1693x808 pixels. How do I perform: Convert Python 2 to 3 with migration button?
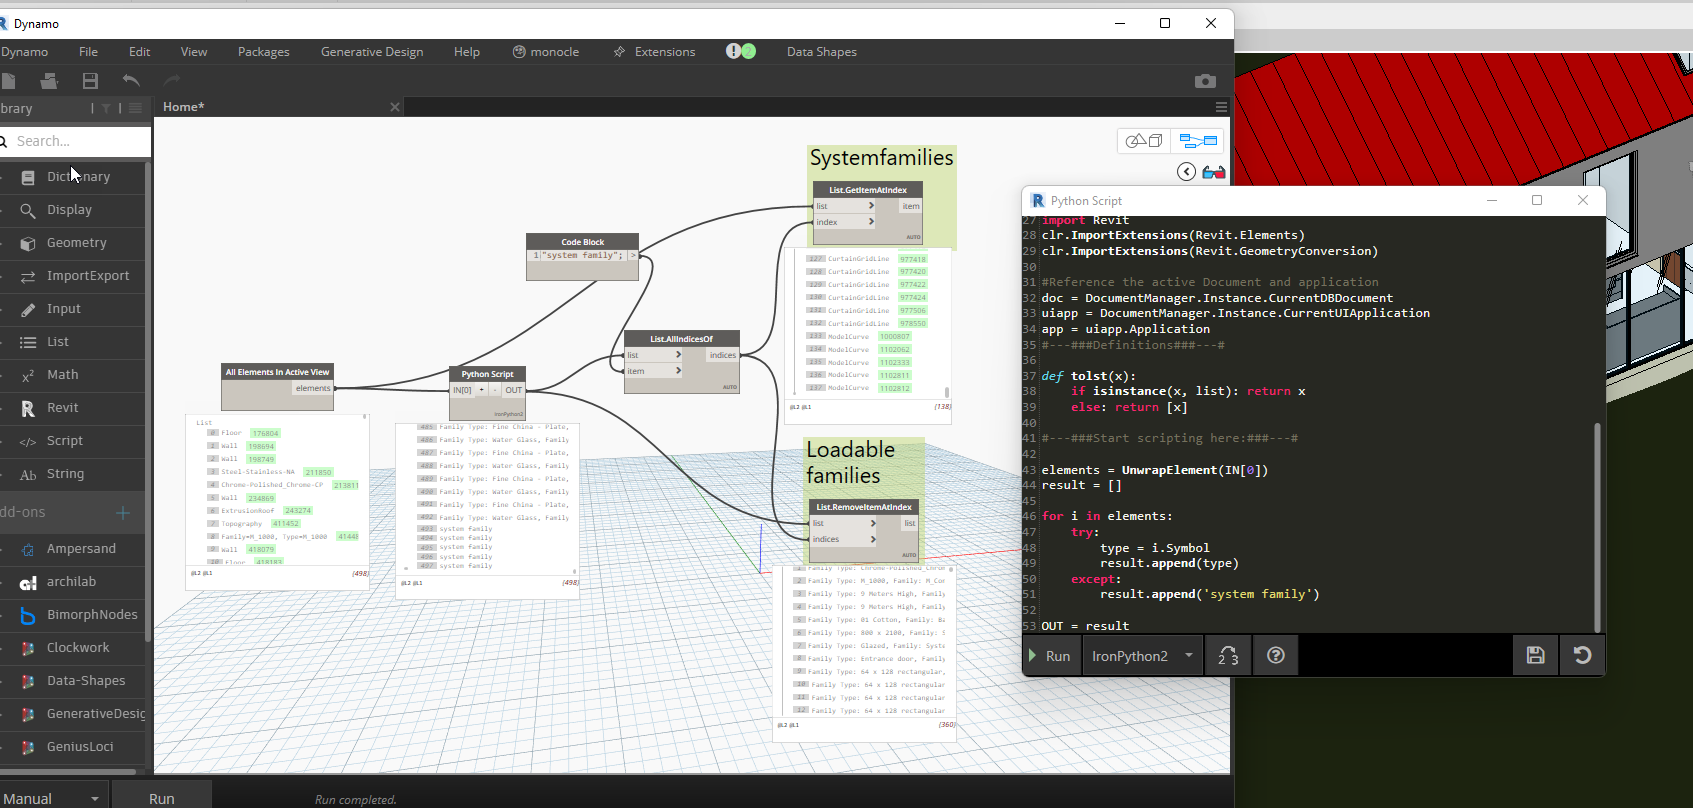pyautogui.click(x=1228, y=656)
